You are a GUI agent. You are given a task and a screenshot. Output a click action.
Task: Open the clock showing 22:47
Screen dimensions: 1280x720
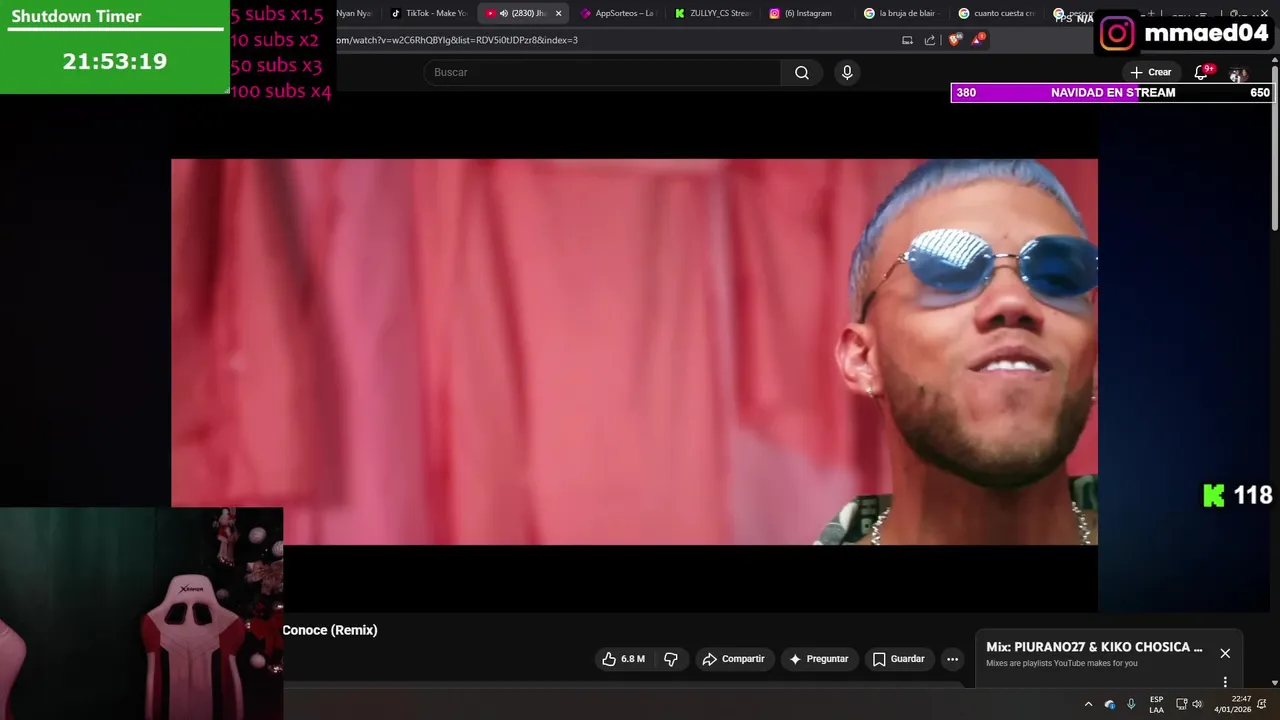tap(1233, 704)
